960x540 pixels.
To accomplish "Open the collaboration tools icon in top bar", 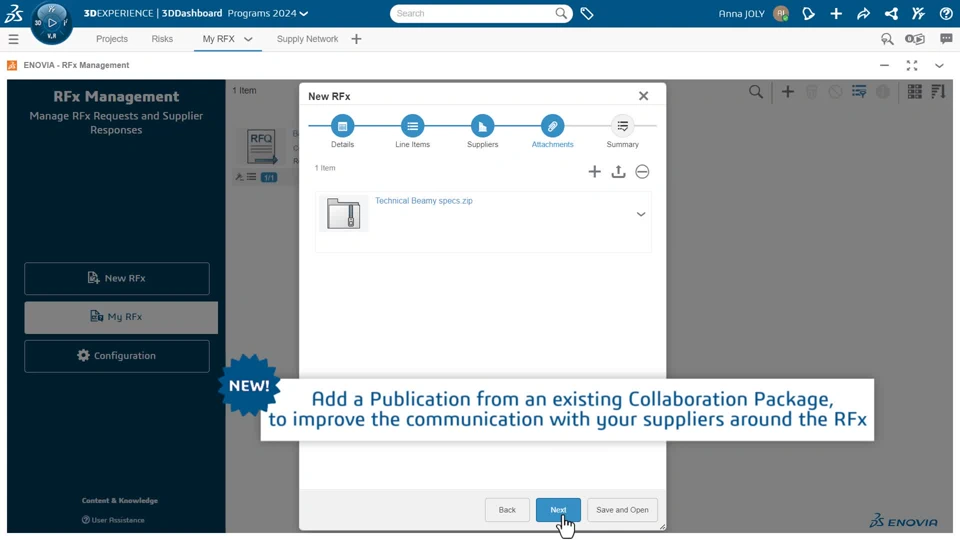I will tap(918, 13).
